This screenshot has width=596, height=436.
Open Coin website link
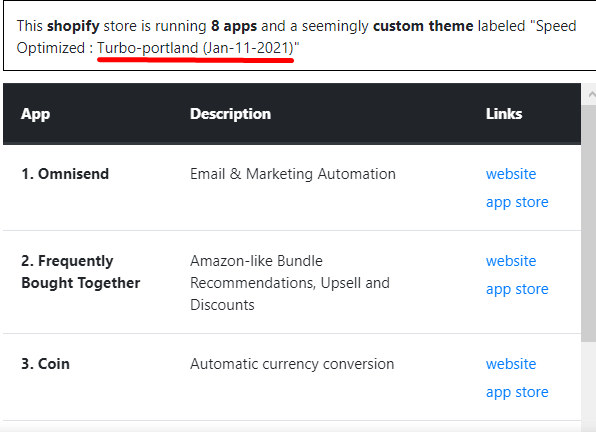click(x=511, y=364)
